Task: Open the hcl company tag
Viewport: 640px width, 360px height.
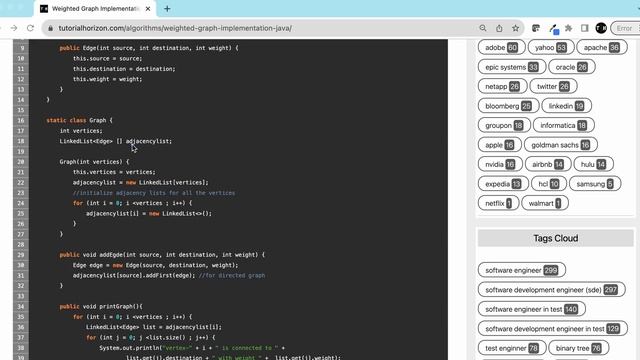Action: pos(549,184)
